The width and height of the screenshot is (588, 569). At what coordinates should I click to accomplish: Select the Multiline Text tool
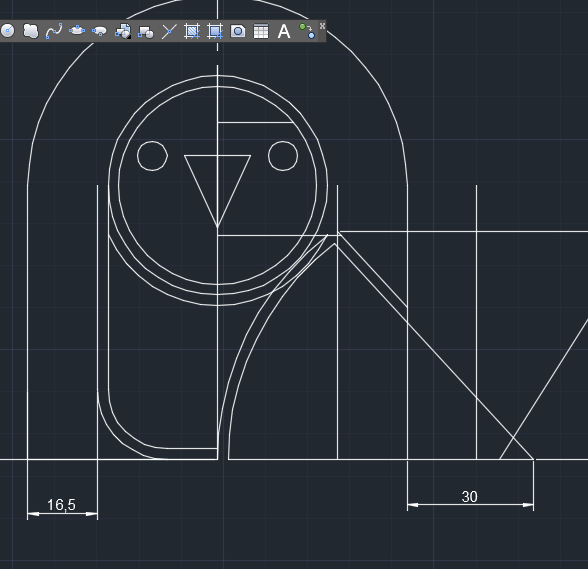tap(284, 31)
